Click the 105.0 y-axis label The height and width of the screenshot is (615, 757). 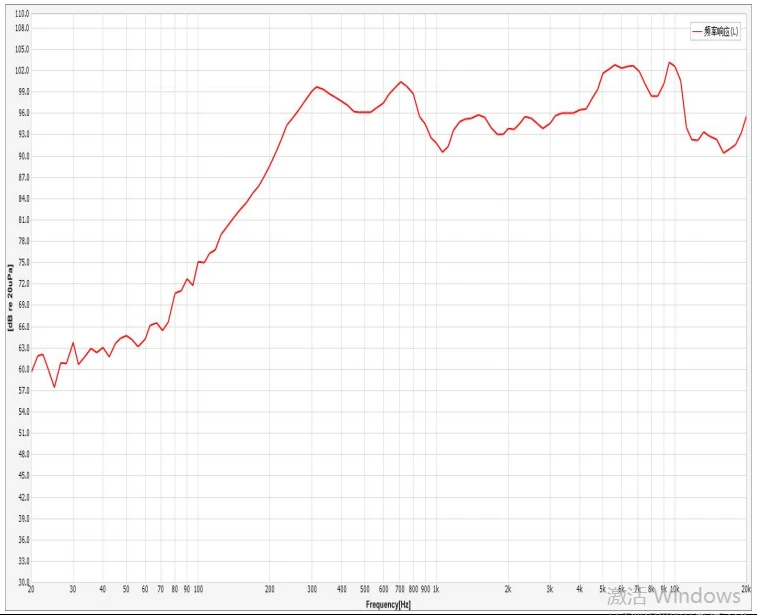pos(23,49)
